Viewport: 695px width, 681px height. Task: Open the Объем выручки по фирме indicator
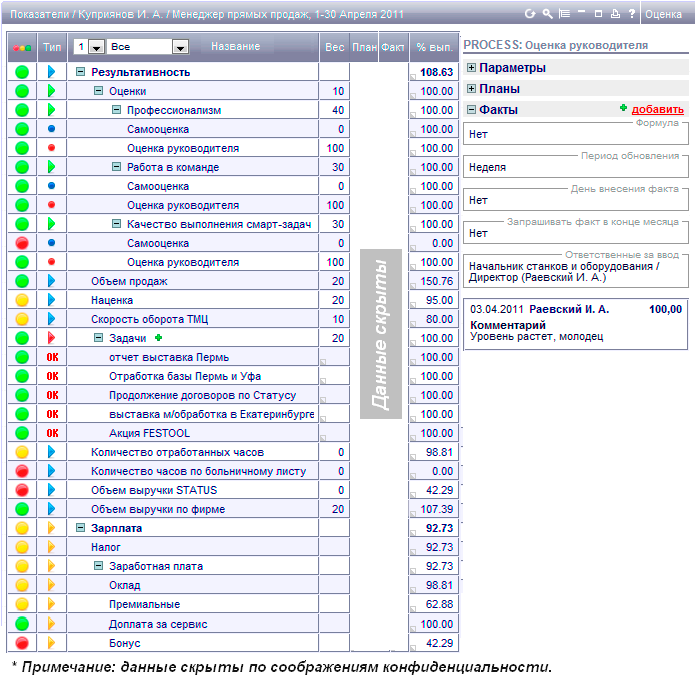pyautogui.click(x=158, y=509)
